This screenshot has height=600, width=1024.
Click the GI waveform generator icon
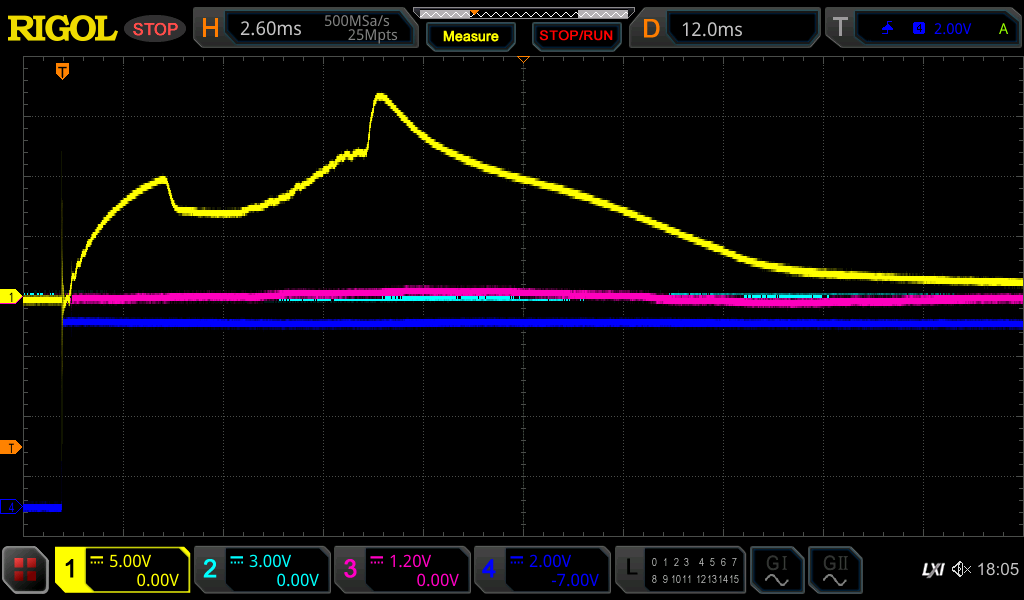click(776, 570)
